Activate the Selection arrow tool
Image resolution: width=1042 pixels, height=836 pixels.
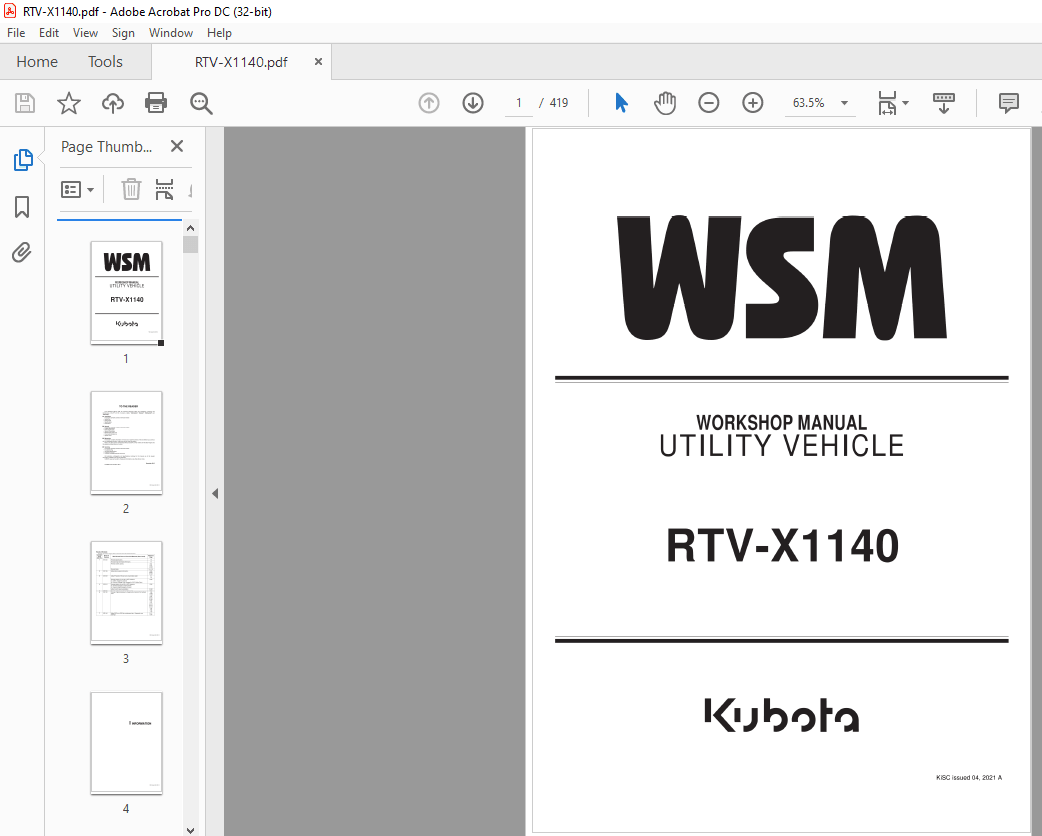point(621,103)
